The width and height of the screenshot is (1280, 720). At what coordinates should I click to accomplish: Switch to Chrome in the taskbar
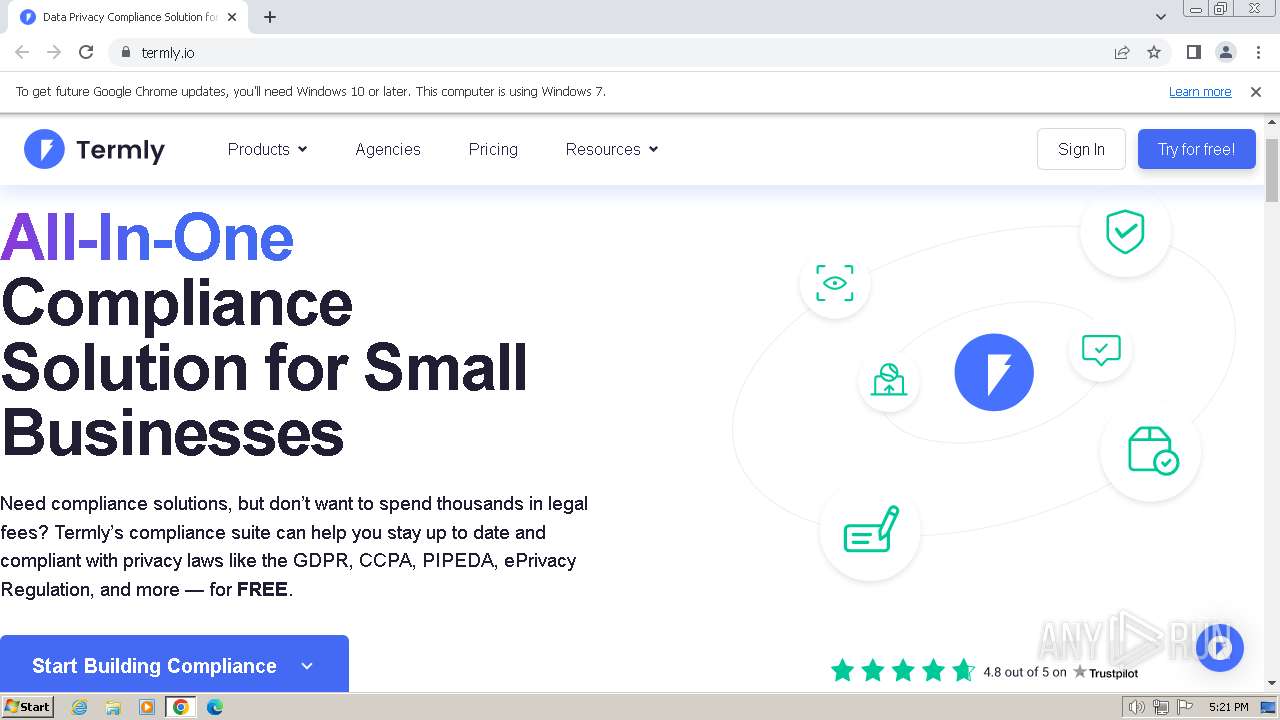(181, 707)
